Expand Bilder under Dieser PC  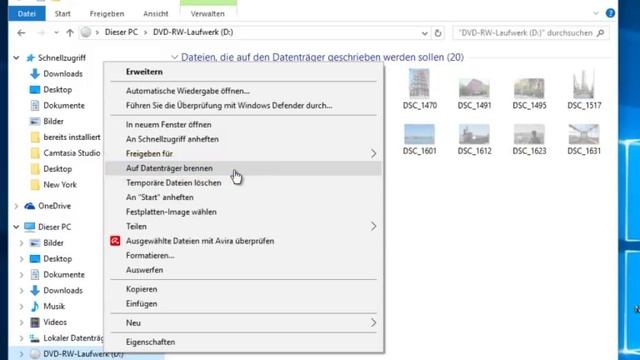22,243
